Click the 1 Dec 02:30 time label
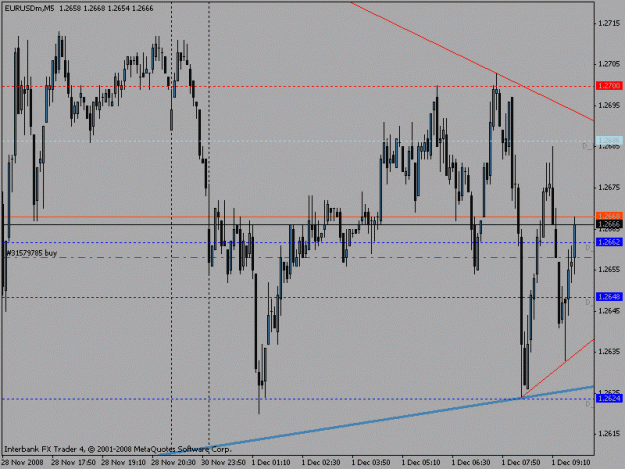Screen dimensions: 625x469 (321, 463)
